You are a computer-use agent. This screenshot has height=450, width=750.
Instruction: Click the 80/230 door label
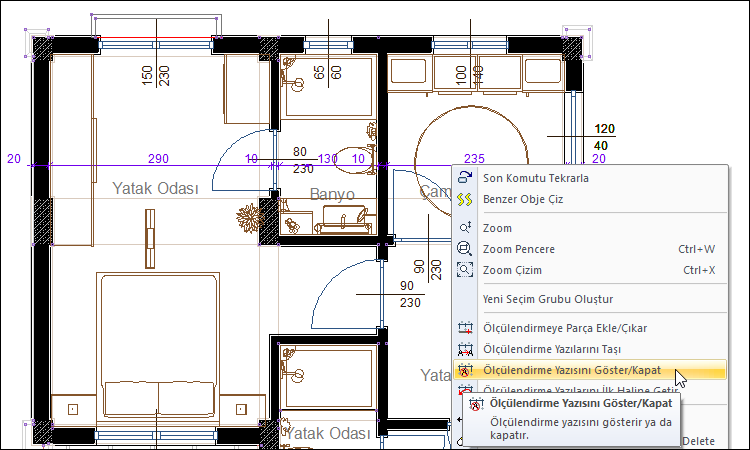click(302, 160)
